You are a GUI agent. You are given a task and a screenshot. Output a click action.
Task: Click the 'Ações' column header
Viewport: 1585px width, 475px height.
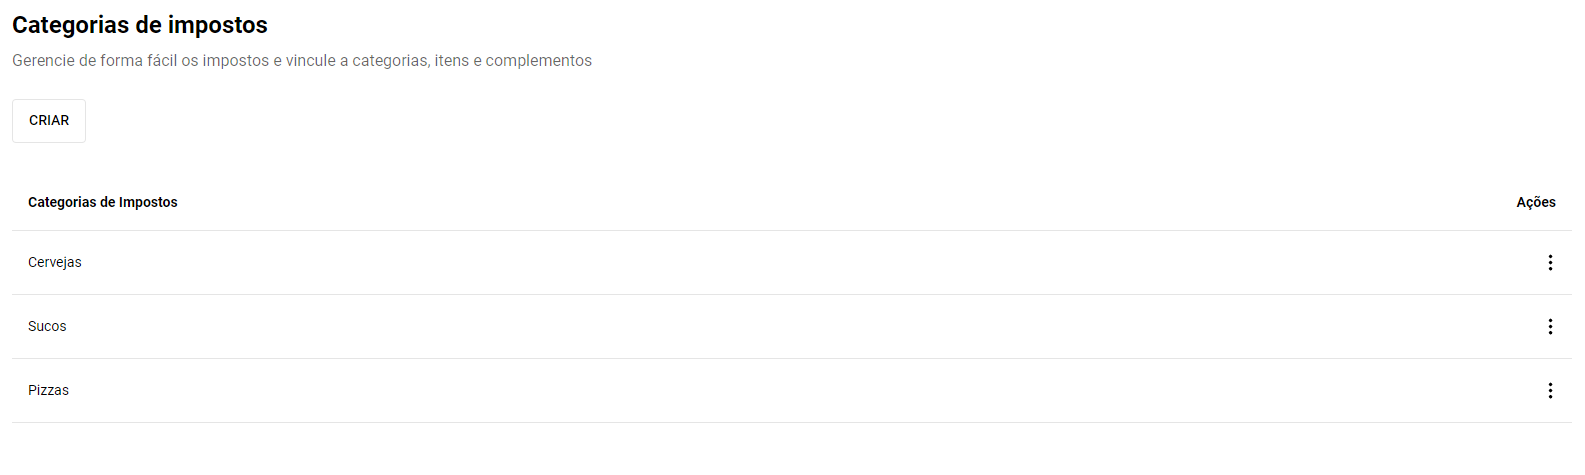tap(1536, 202)
